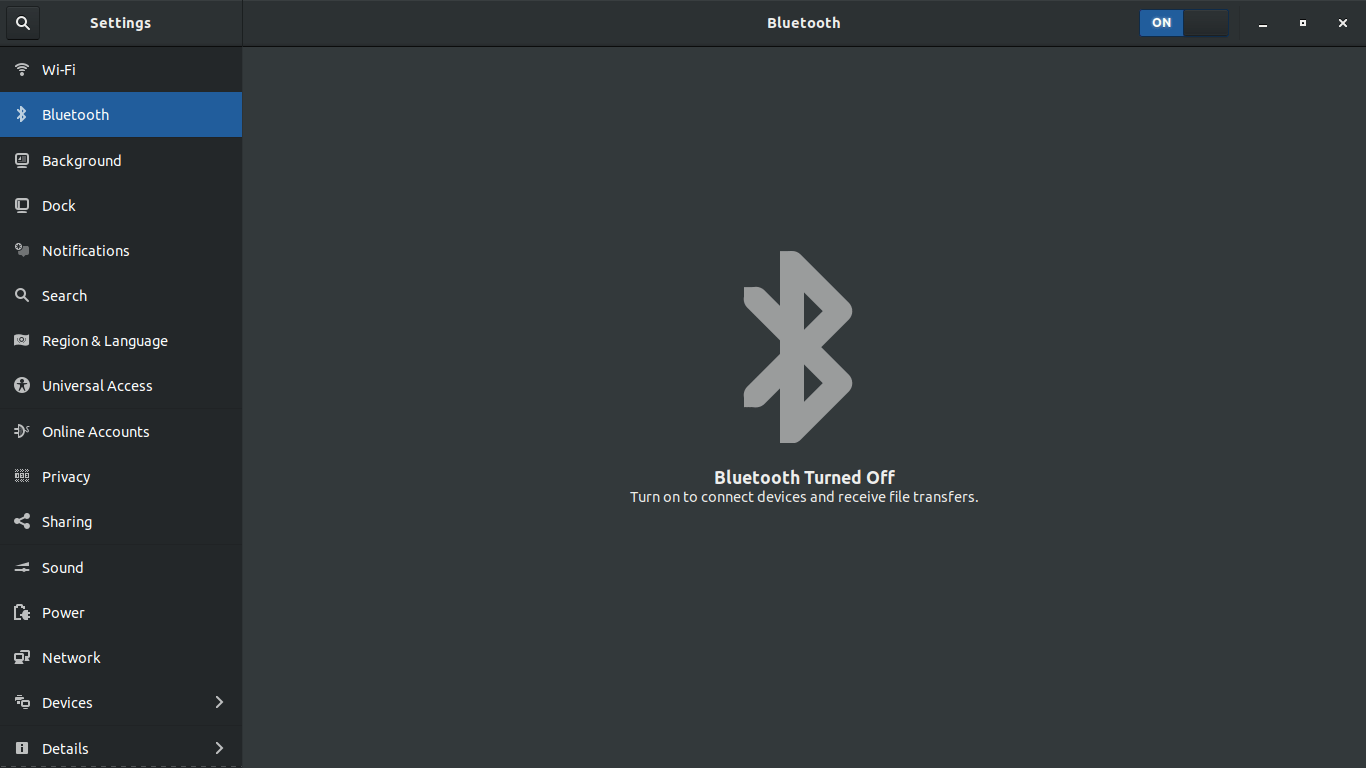Open the search panel with the magnifier icon
Viewport: 1366px width, 768px height.
pos(22,22)
